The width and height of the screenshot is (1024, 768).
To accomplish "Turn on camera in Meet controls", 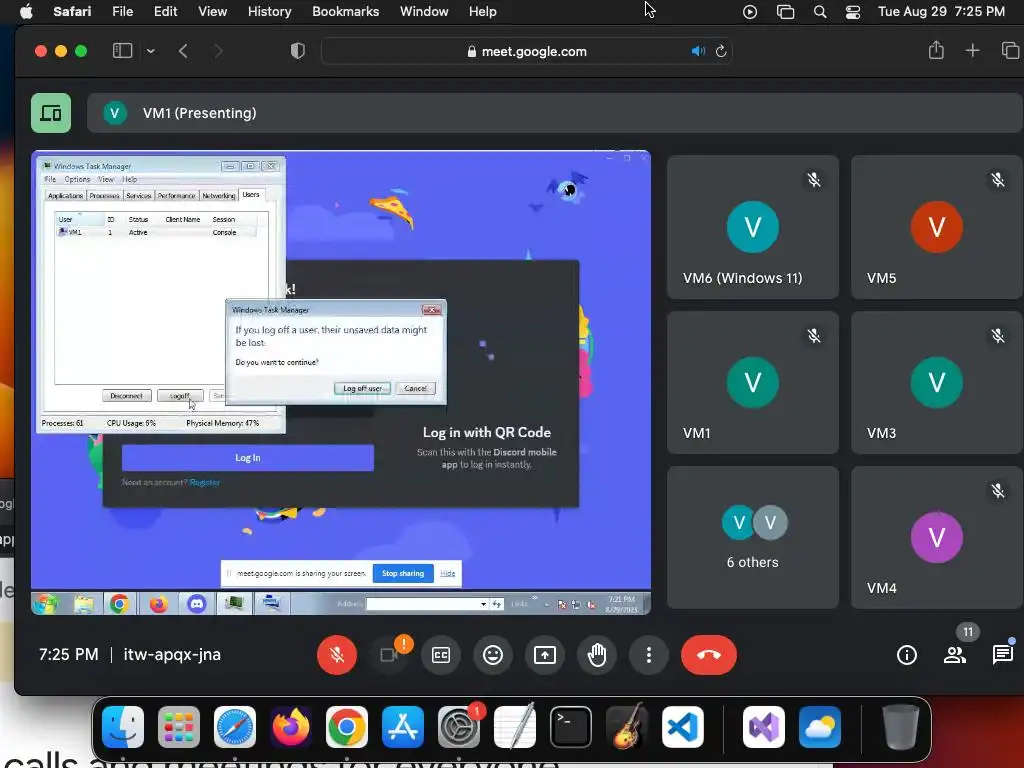I will point(389,654).
